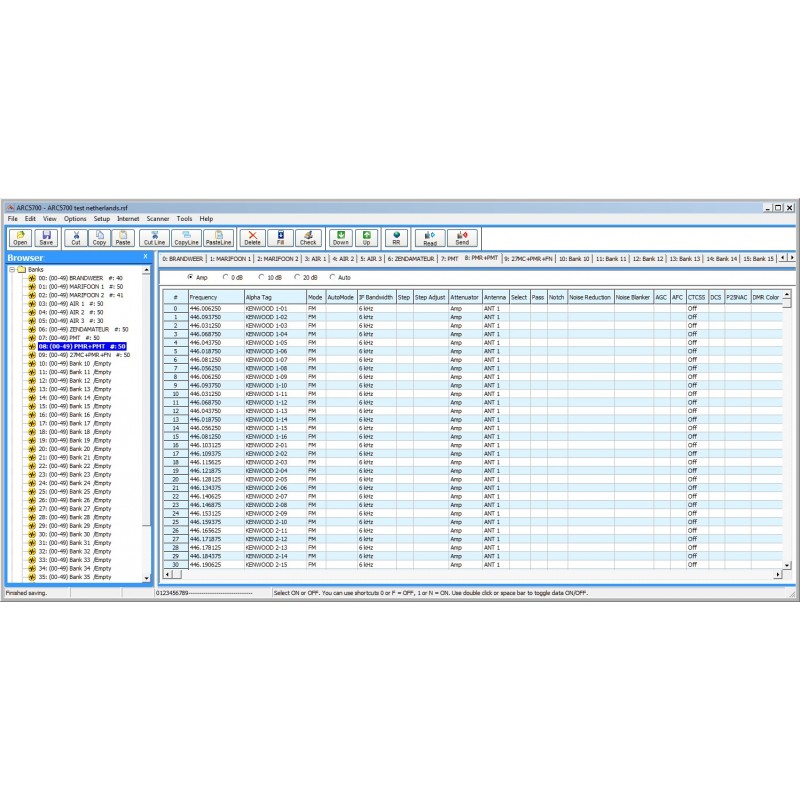Close the Browser panel with X
This screenshot has width=800, height=800.
(x=145, y=257)
